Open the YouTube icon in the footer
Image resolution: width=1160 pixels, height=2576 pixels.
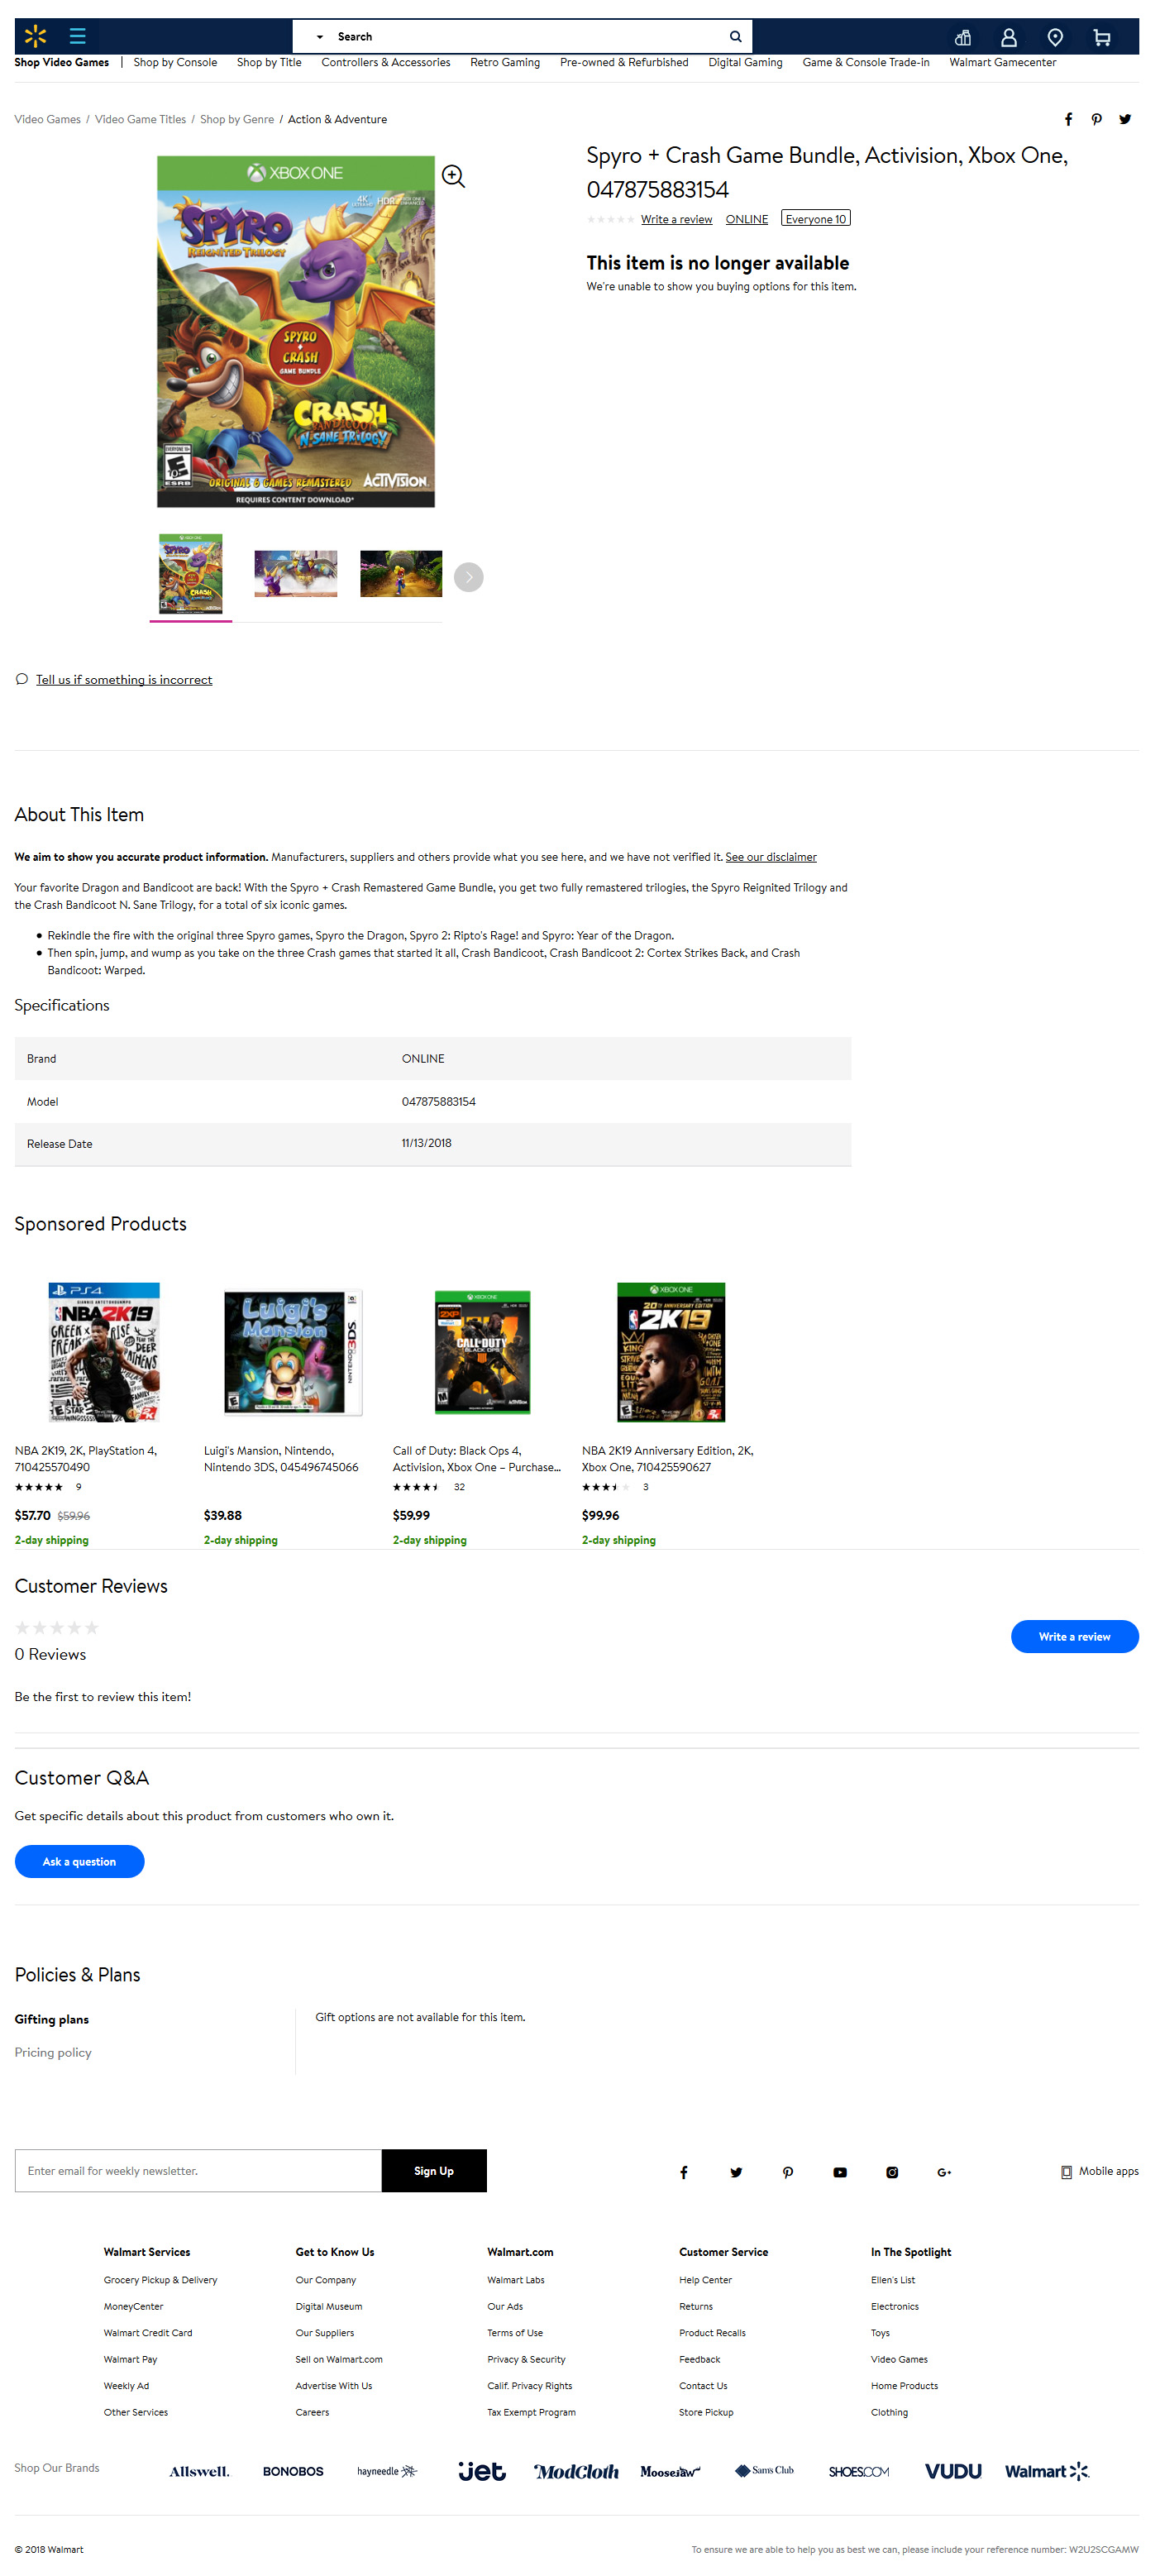(839, 2171)
